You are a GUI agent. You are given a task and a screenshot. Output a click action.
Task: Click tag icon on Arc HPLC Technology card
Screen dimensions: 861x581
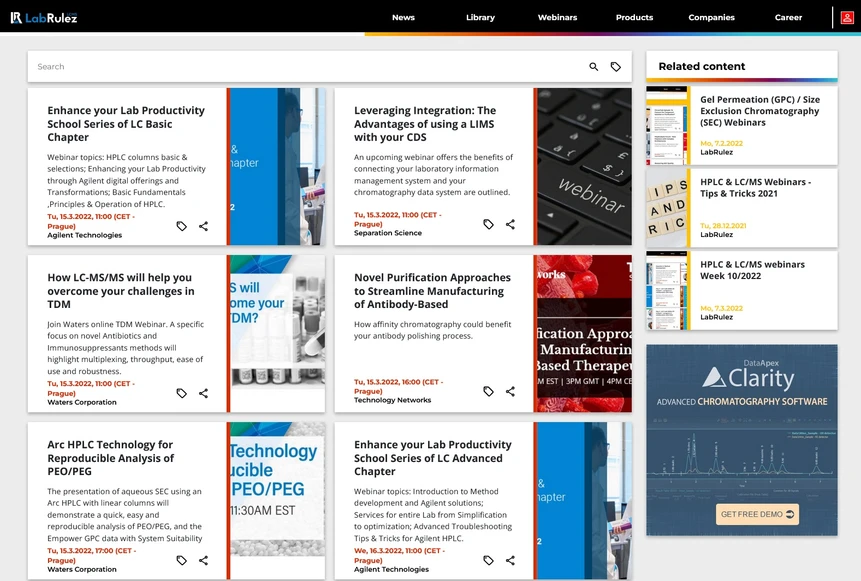click(182, 560)
